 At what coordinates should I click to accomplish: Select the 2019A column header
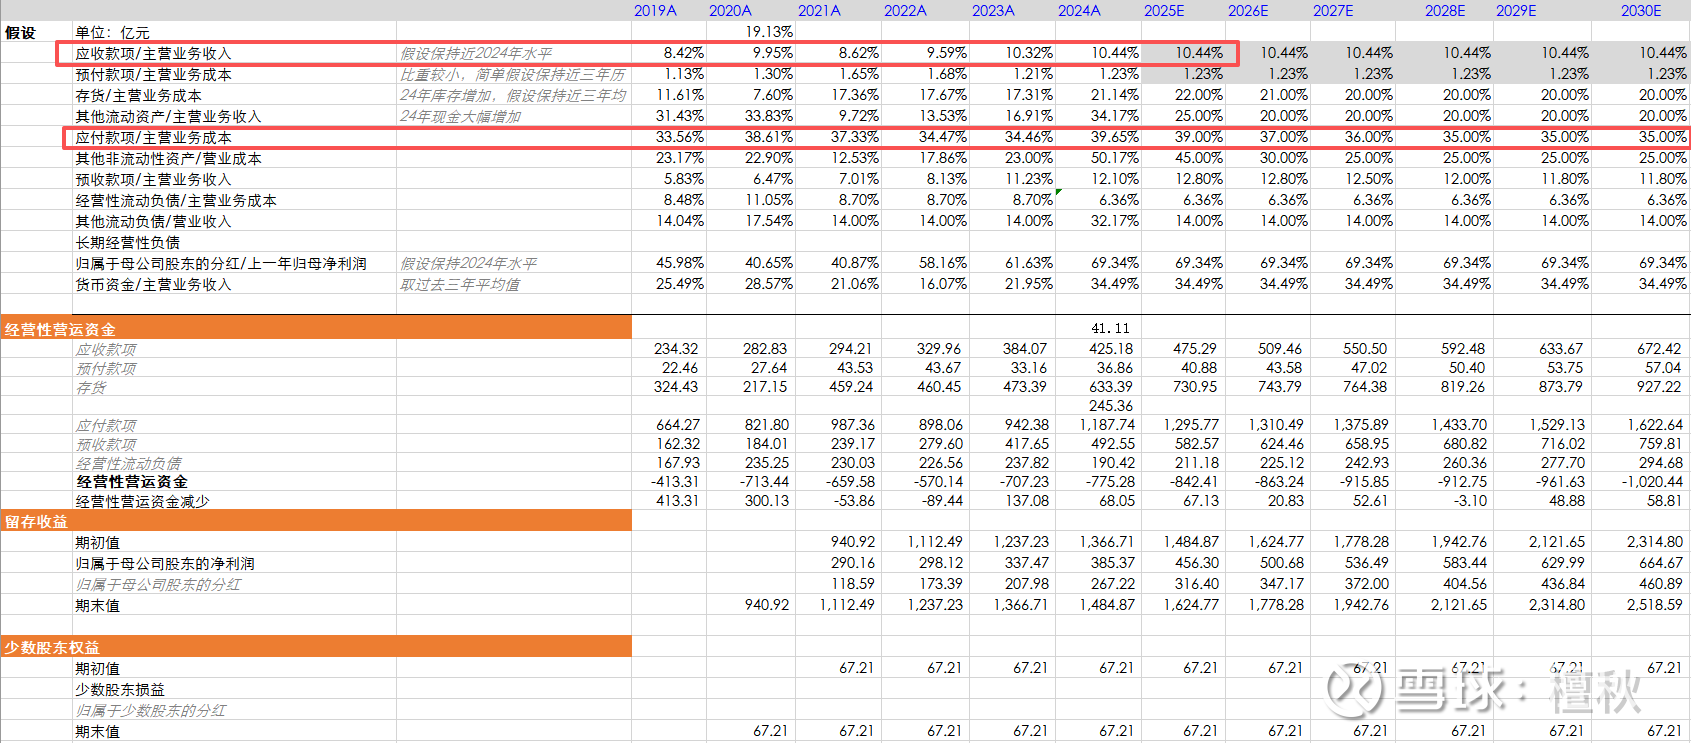click(x=655, y=10)
